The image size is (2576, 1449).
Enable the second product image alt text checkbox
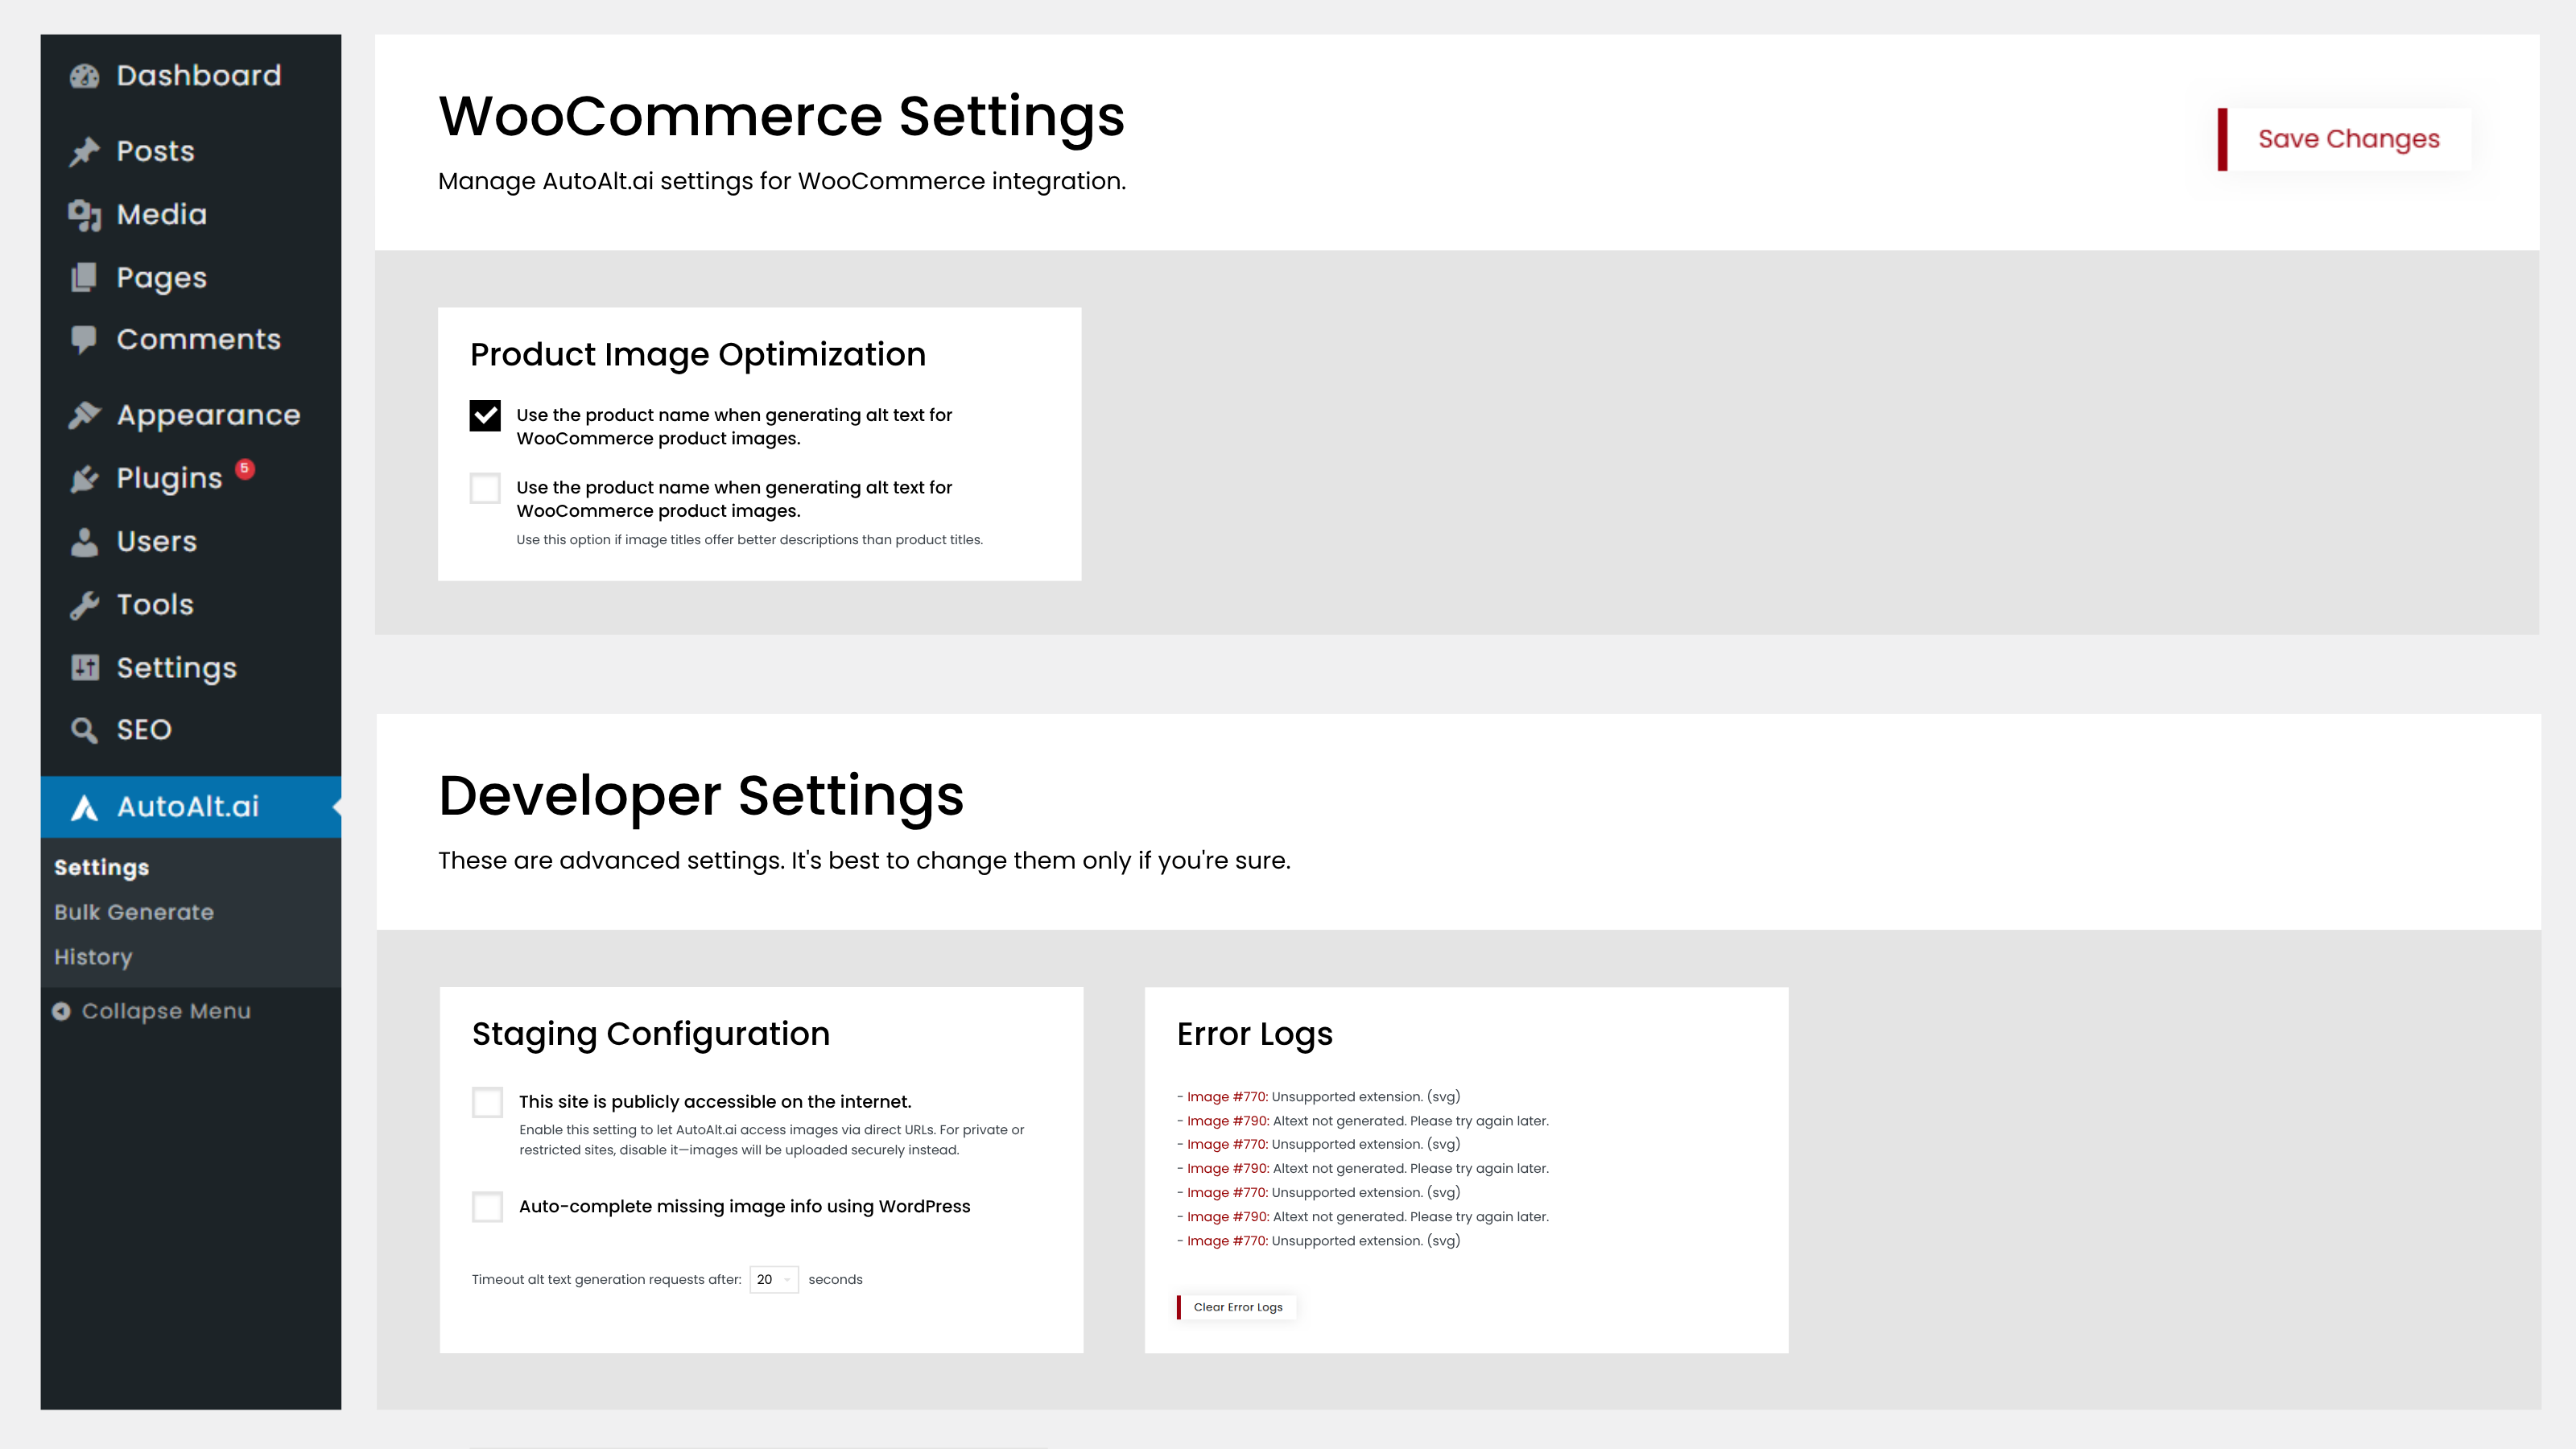click(485, 488)
